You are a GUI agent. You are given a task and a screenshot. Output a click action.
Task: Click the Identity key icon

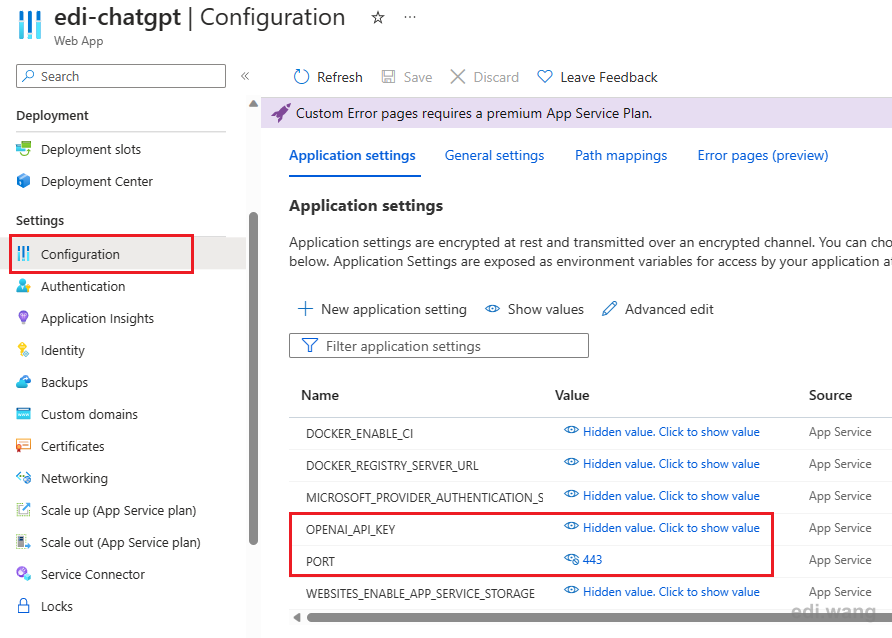click(x=23, y=350)
